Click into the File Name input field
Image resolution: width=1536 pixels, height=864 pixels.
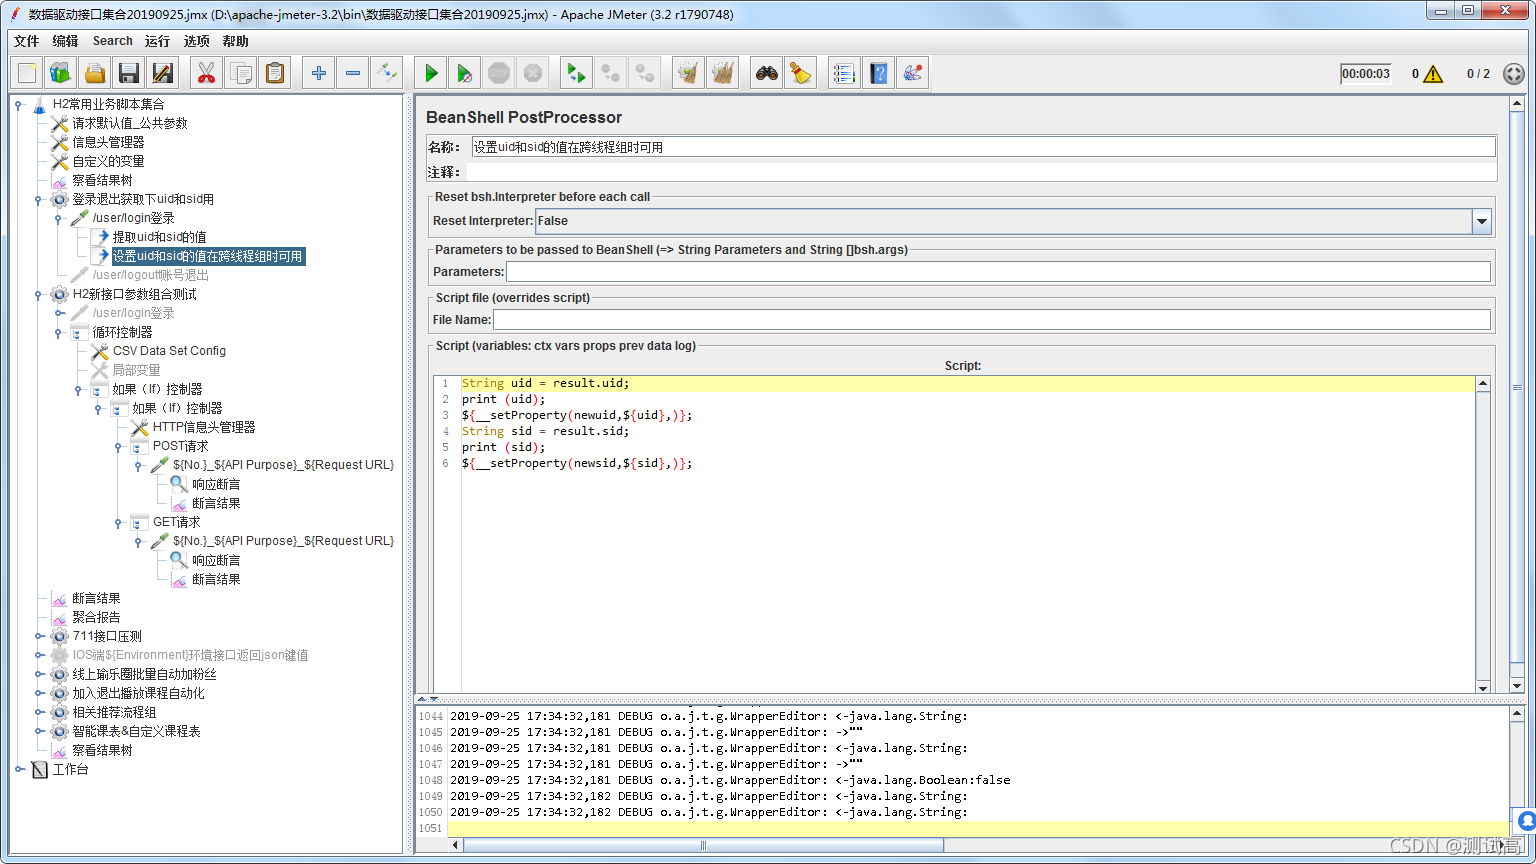click(x=991, y=320)
